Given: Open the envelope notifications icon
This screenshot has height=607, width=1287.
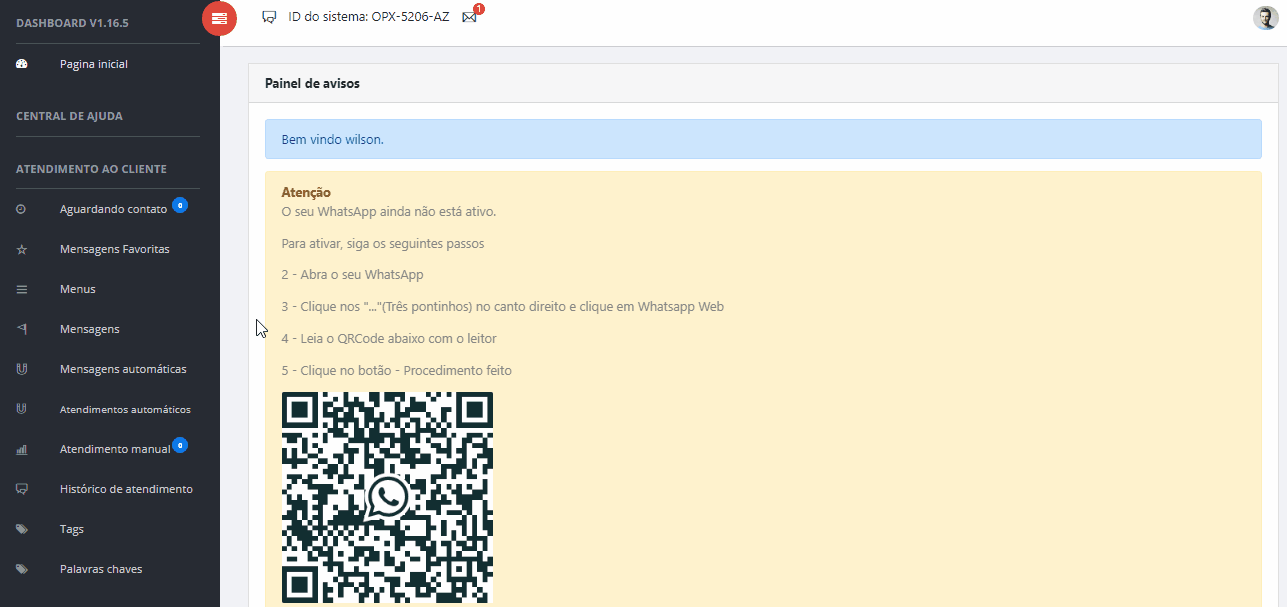Looking at the screenshot, I should (x=469, y=17).
